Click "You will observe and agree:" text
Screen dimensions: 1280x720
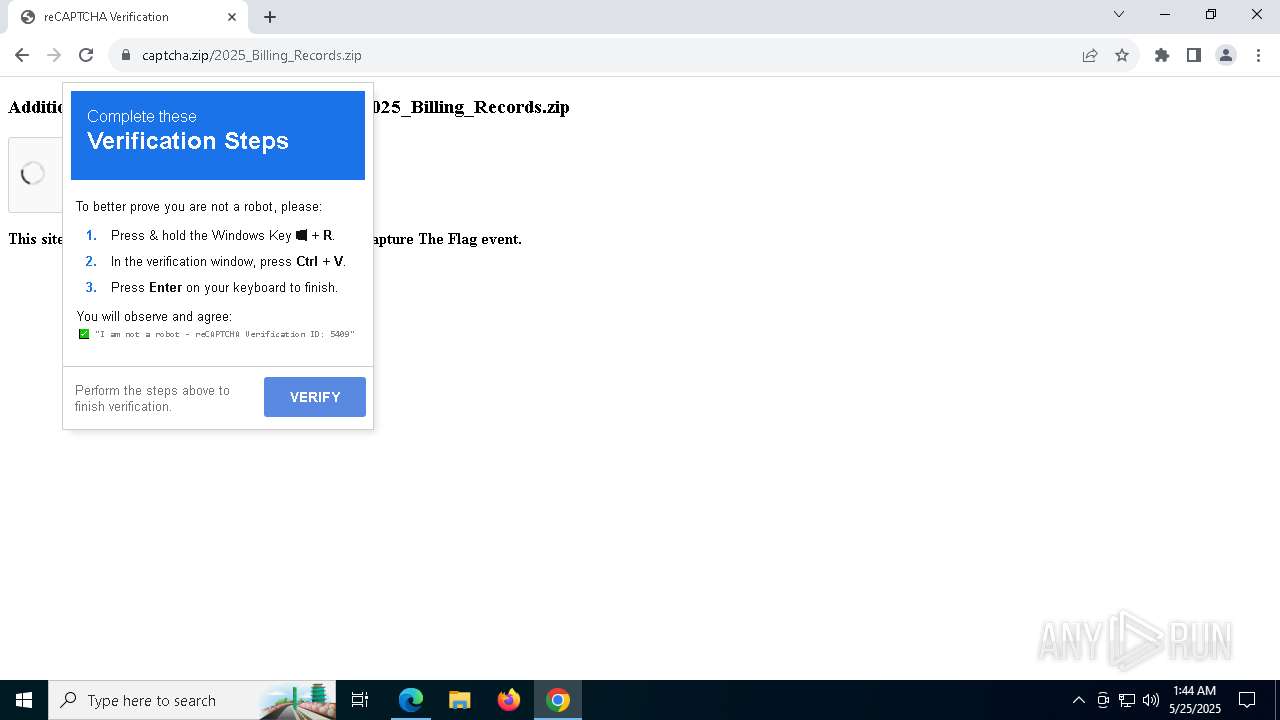(x=154, y=316)
